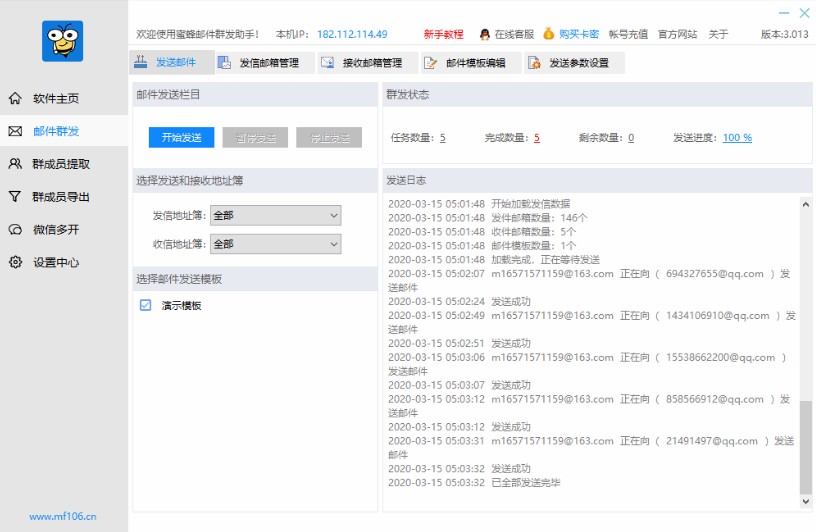Click the 版本:3.013 version label
Screen dimensions: 816x532
784,34
